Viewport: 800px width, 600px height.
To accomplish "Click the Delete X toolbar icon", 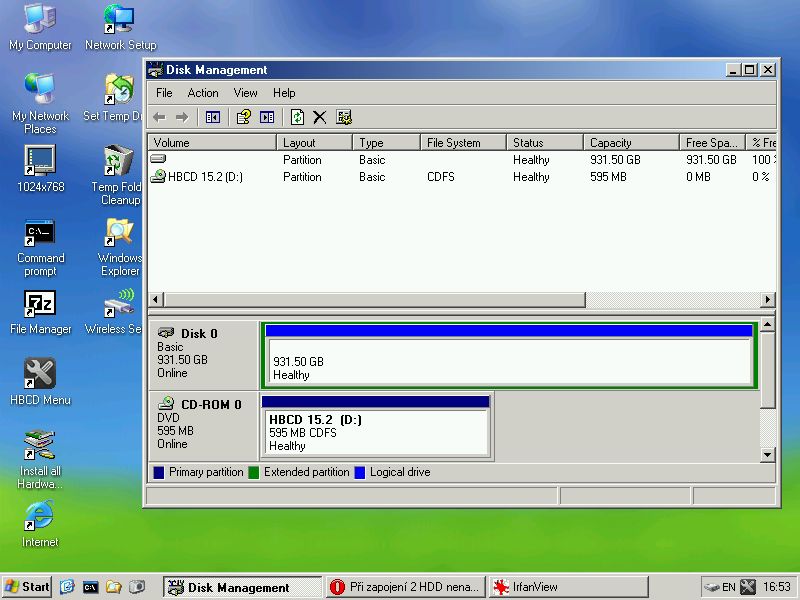I will pos(320,117).
